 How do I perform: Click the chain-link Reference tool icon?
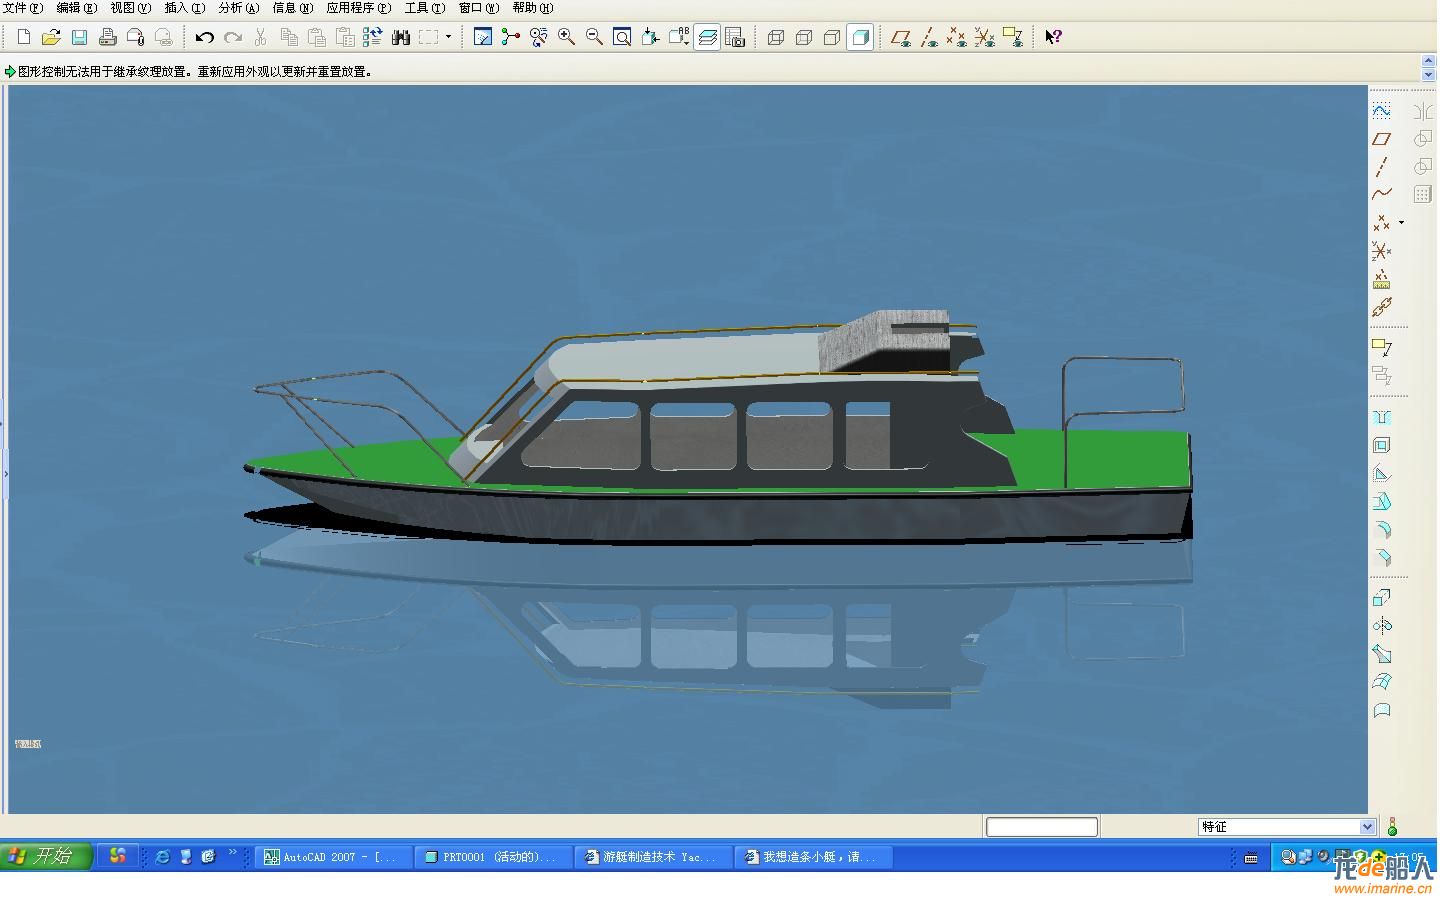(1382, 307)
